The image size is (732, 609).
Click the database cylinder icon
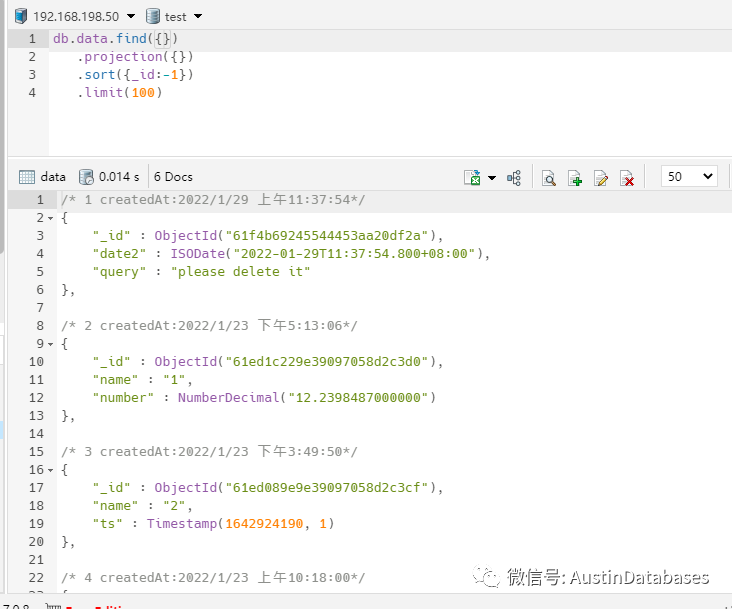click(153, 16)
